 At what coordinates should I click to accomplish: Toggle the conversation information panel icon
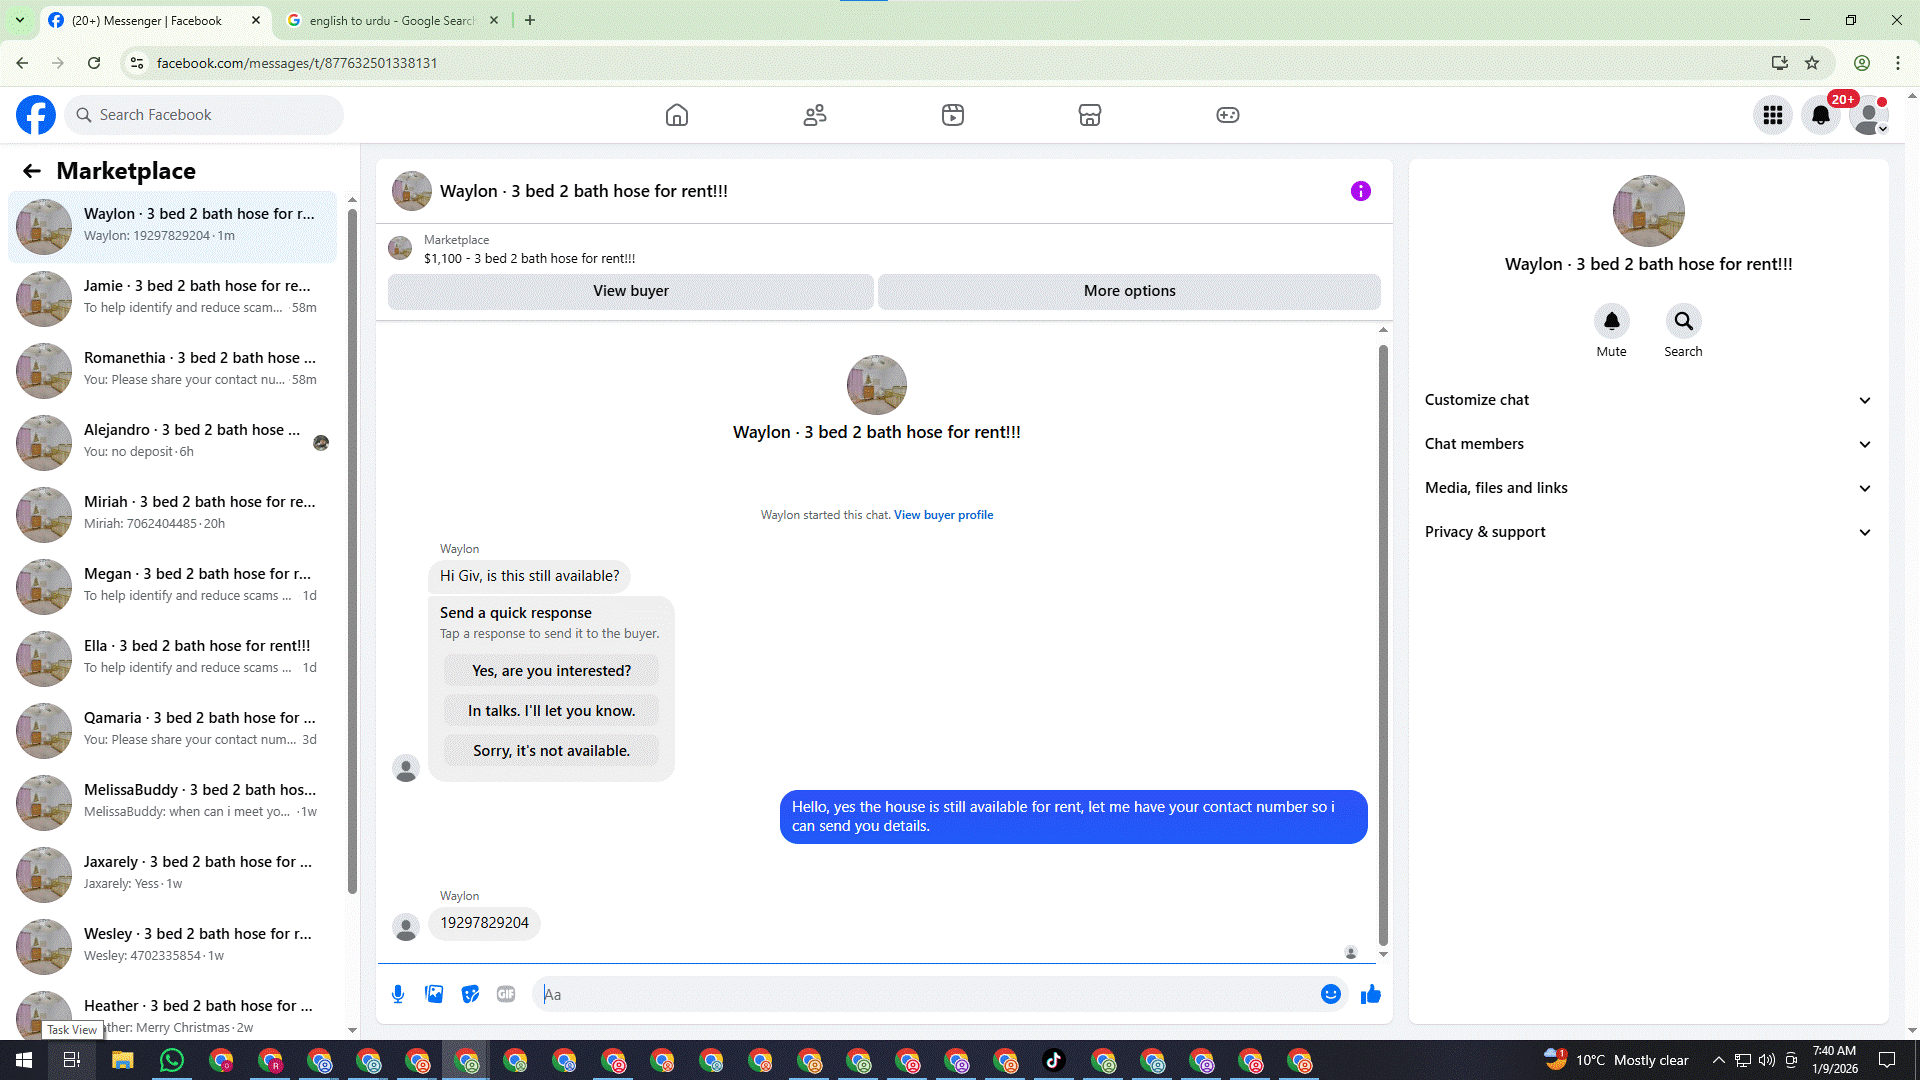coord(1360,191)
